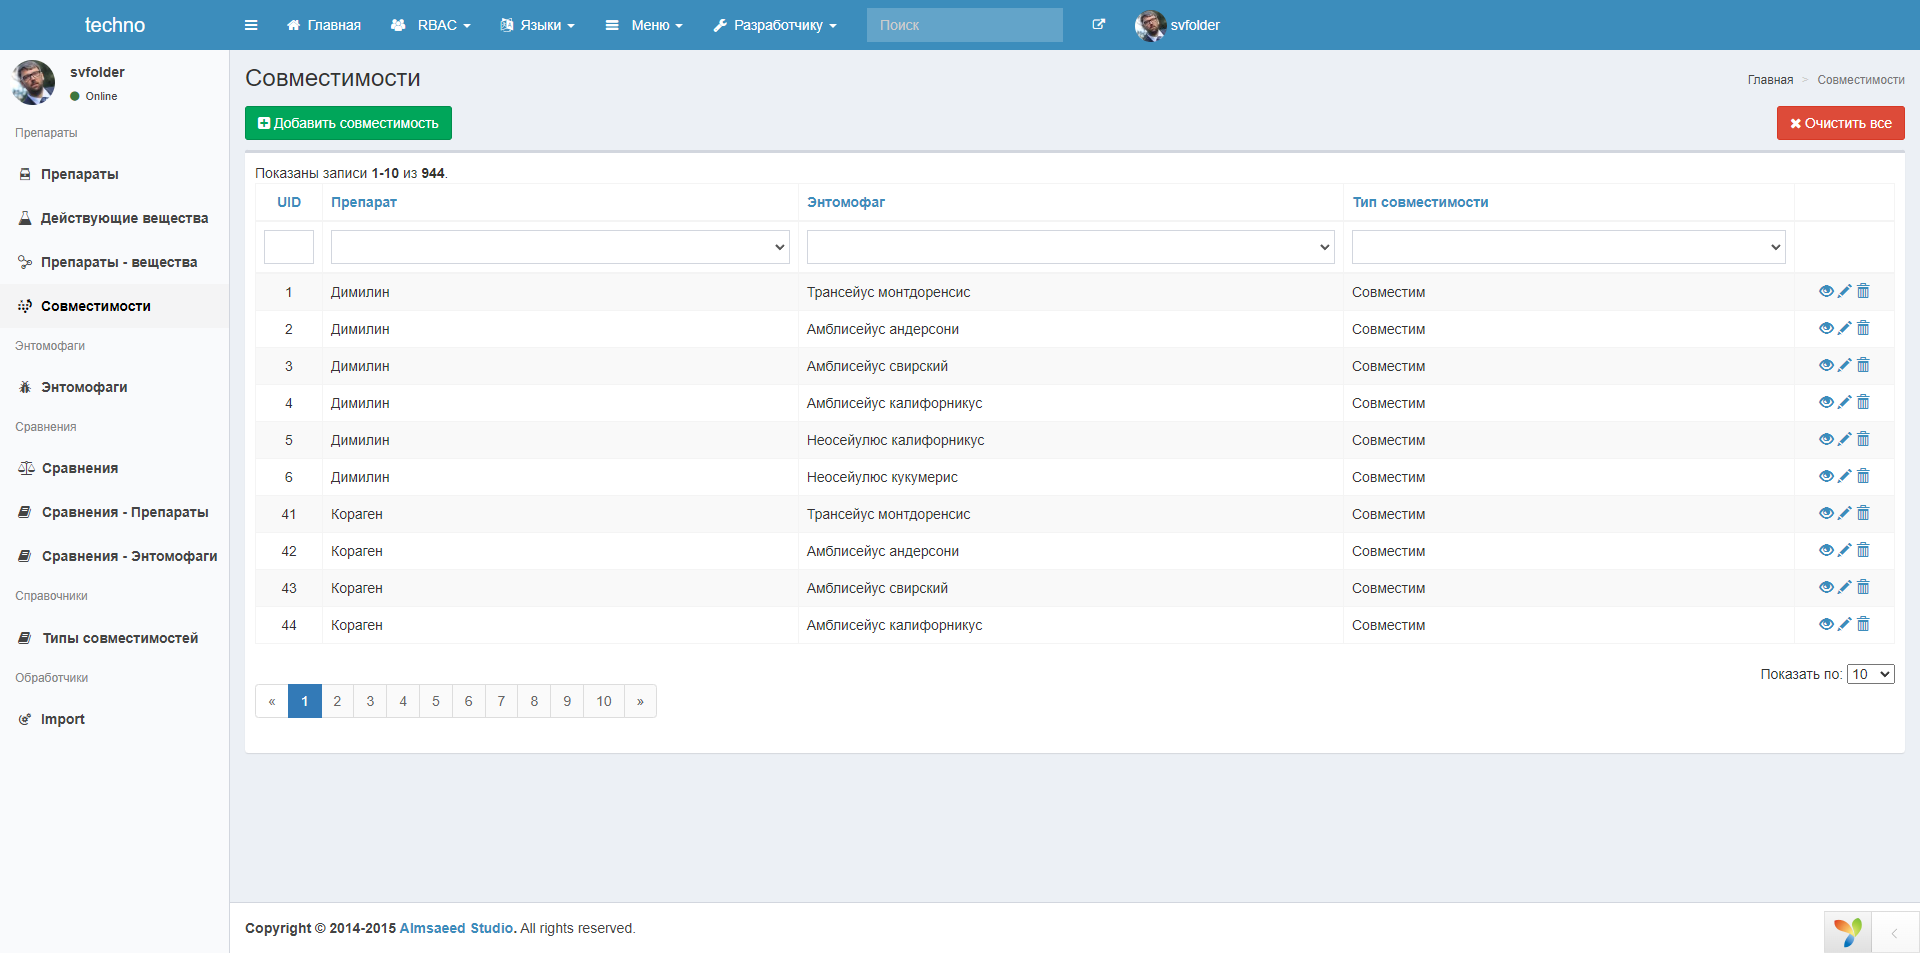The width and height of the screenshot is (1920, 953).
Task: Click the red Очистить все button
Action: click(x=1840, y=123)
